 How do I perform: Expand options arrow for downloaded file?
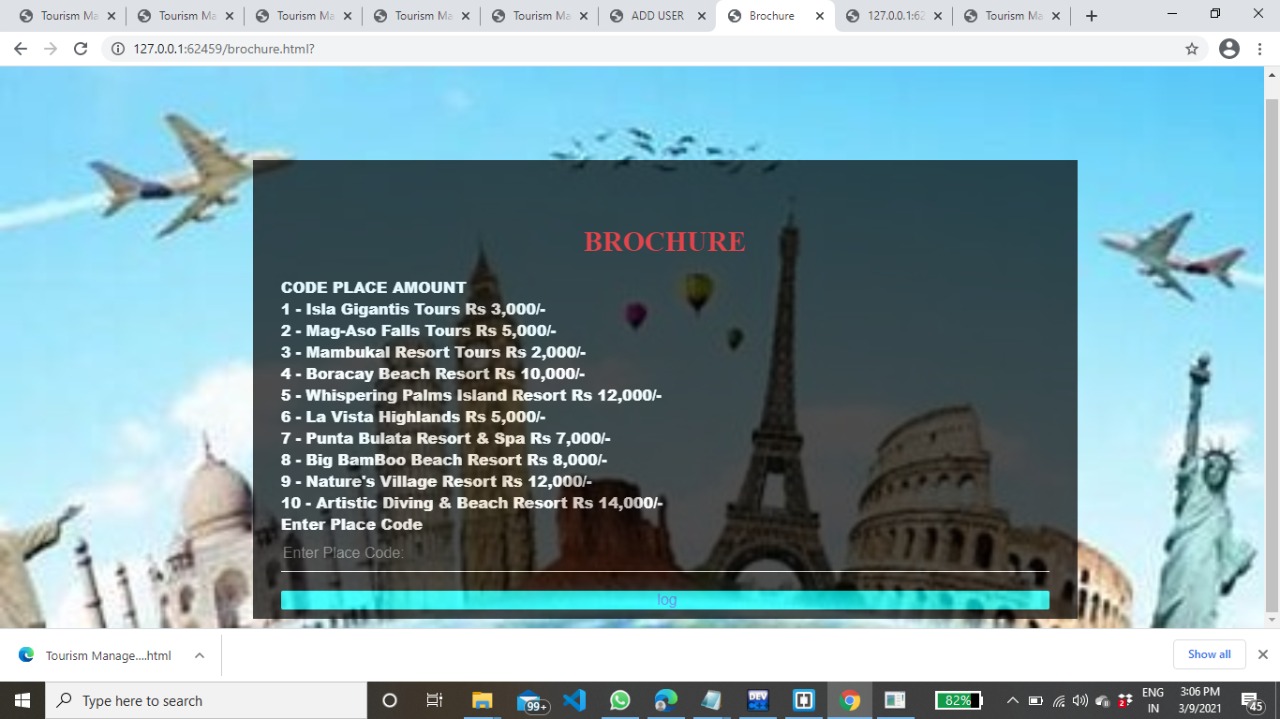pyautogui.click(x=199, y=655)
